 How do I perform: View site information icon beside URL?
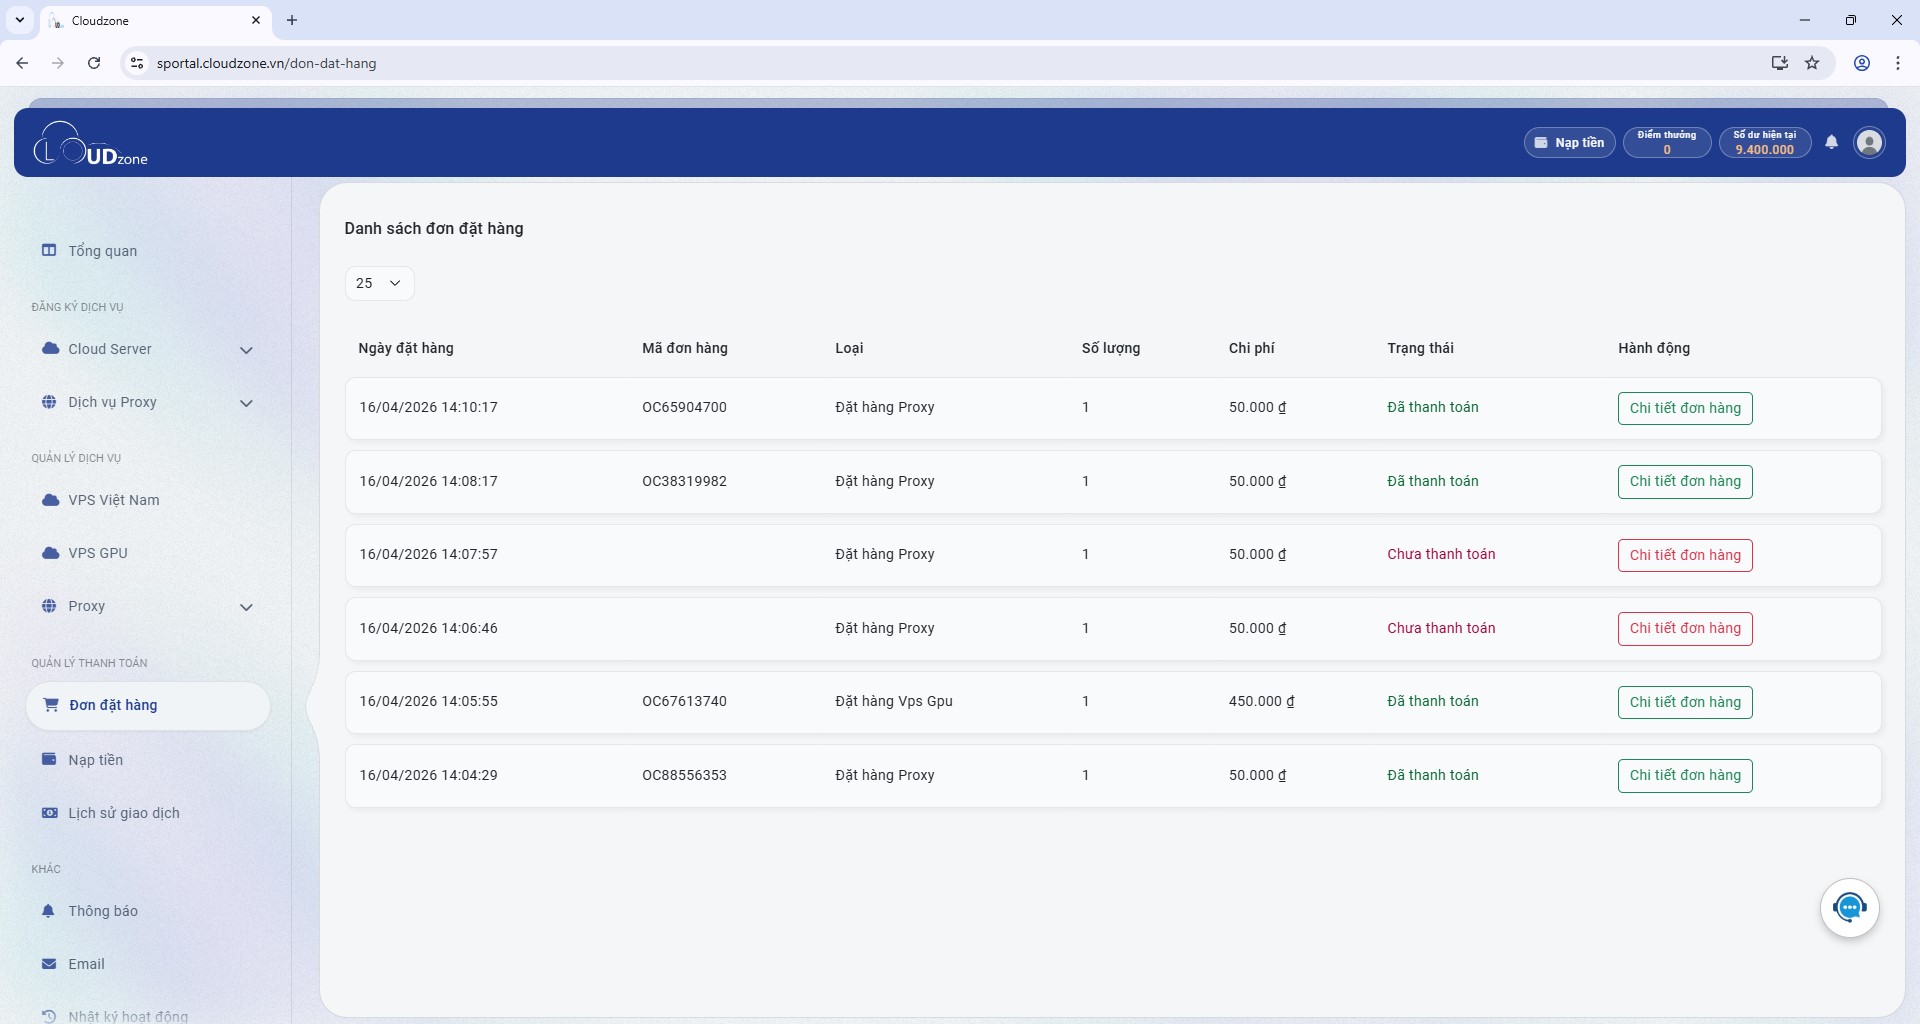138,63
